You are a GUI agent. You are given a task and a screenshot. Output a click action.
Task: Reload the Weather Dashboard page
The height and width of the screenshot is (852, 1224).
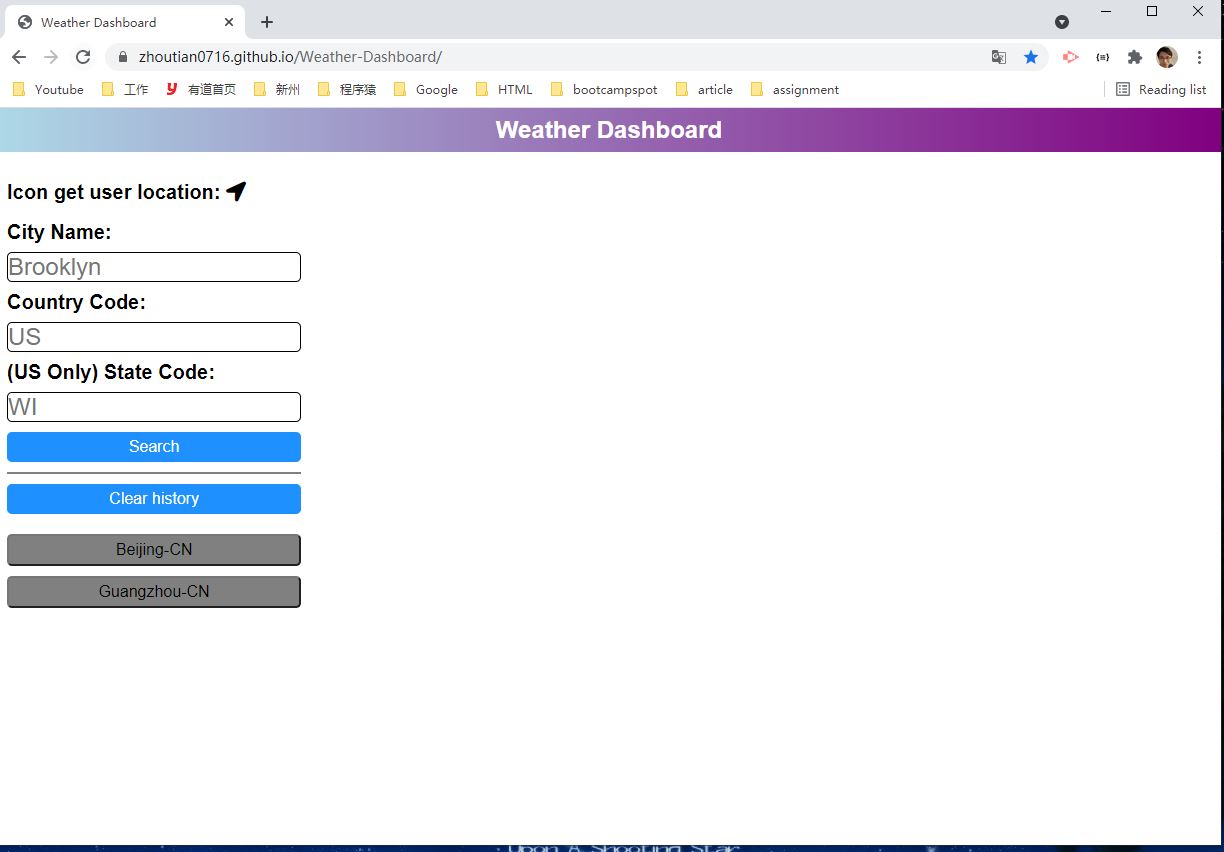pos(83,57)
